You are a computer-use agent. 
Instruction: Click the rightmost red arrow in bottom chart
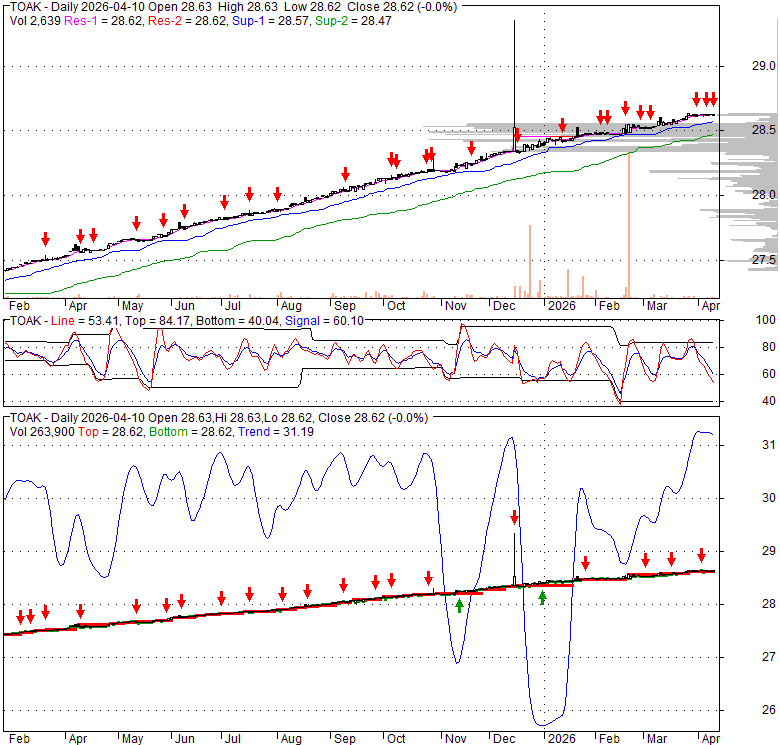click(x=701, y=554)
